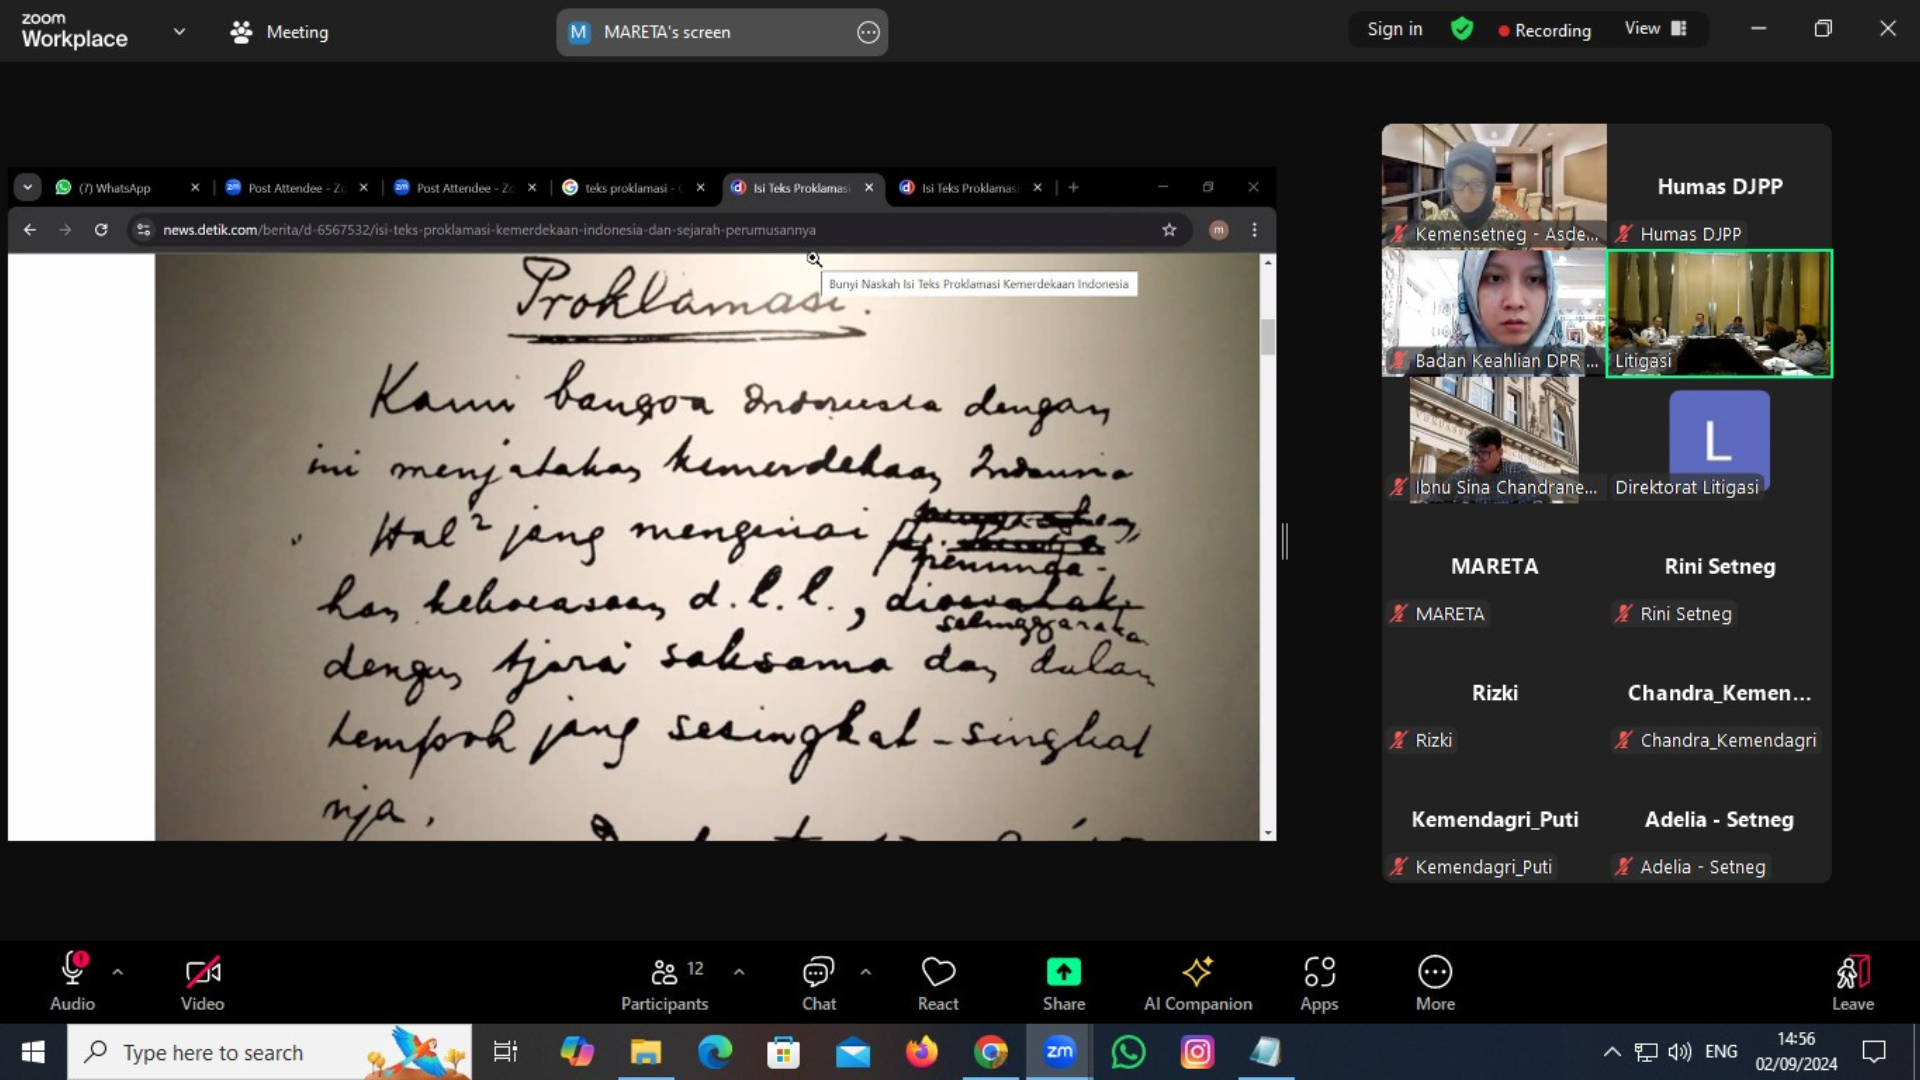Viewport: 1920px width, 1080px height.
Task: Open File Explorer from taskbar
Action: pos(645,1052)
